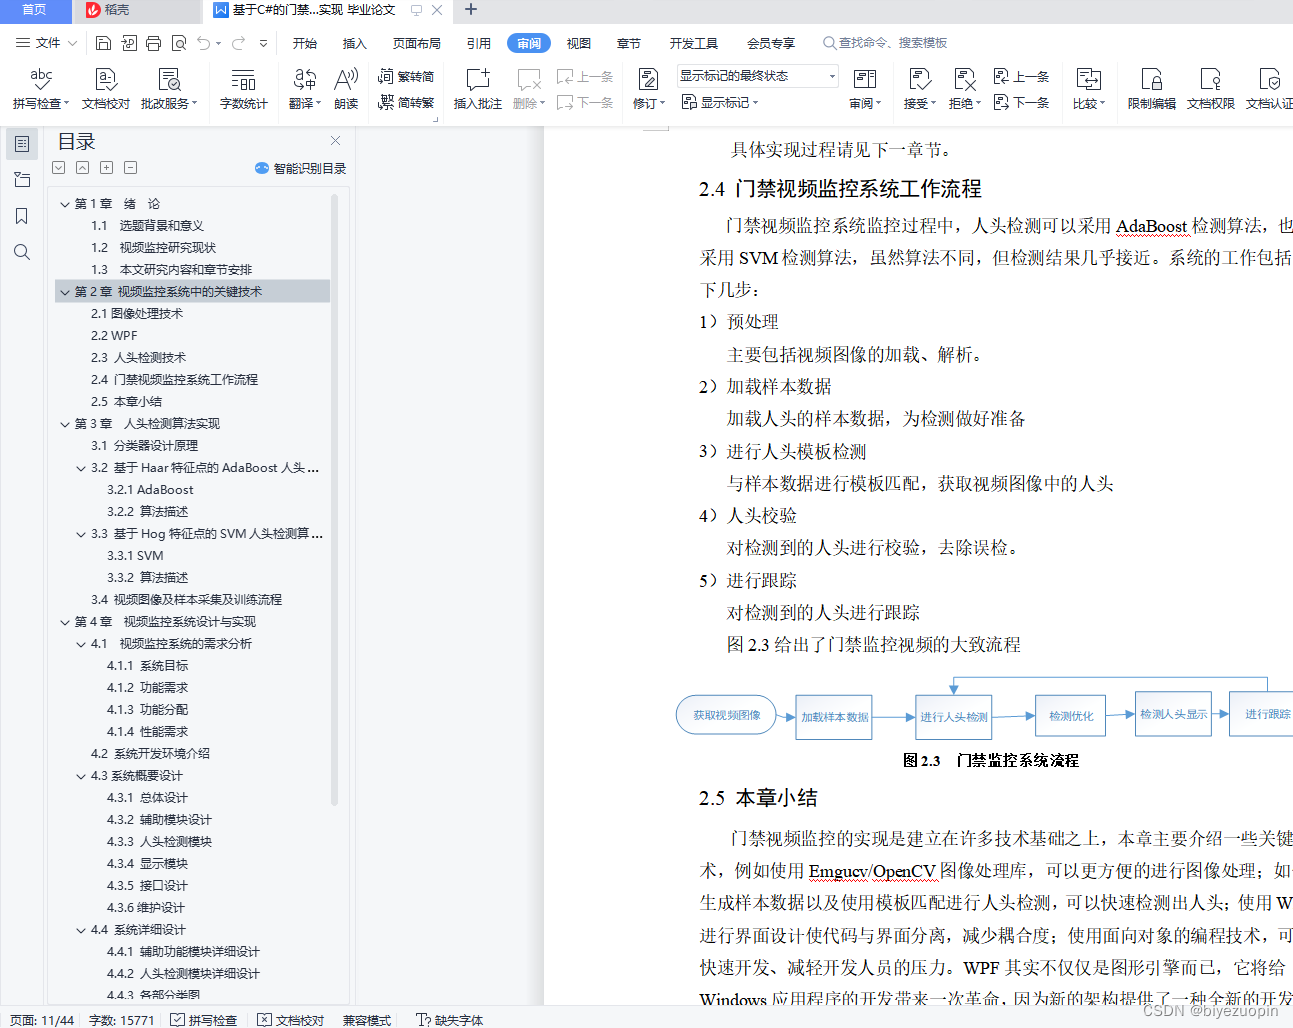Go to 4.3.3 人头检测模块 in outline

tap(159, 842)
